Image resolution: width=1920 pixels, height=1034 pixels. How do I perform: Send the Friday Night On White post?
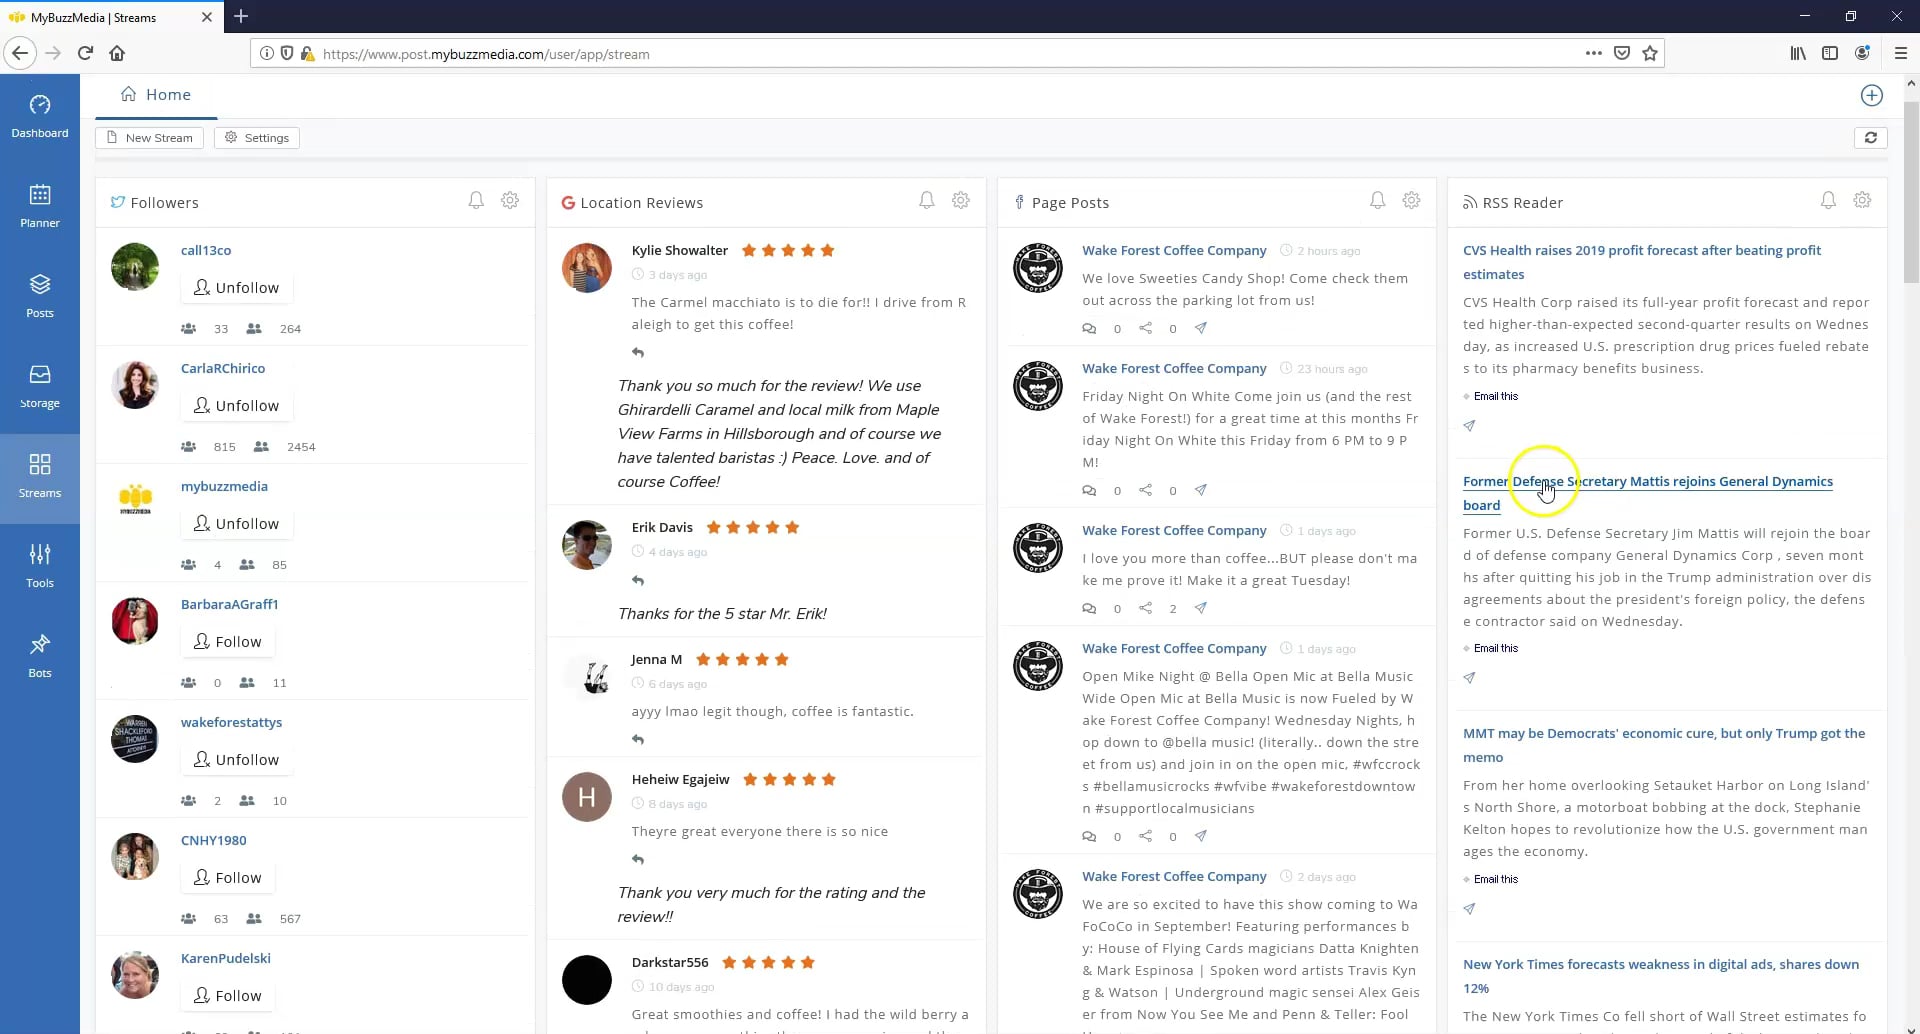click(1201, 490)
